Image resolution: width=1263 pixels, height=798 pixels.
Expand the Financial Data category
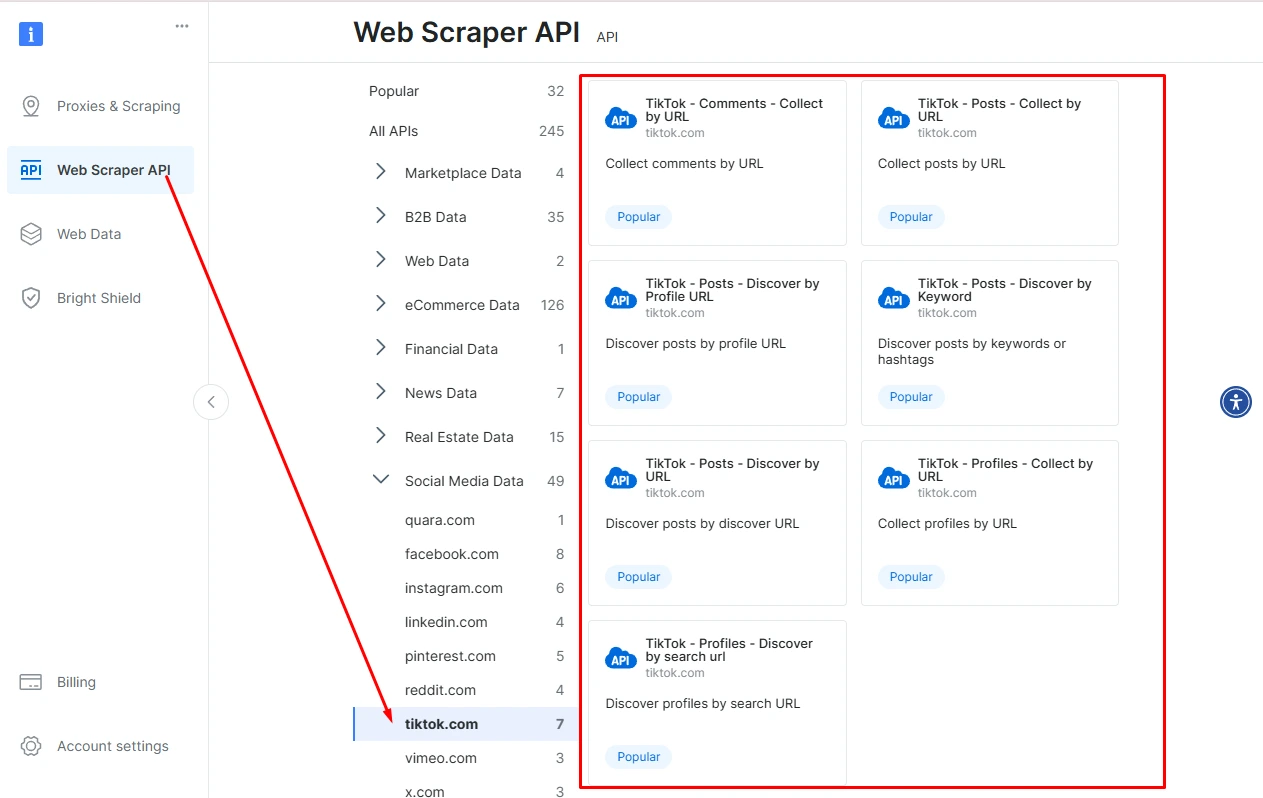[x=381, y=348]
